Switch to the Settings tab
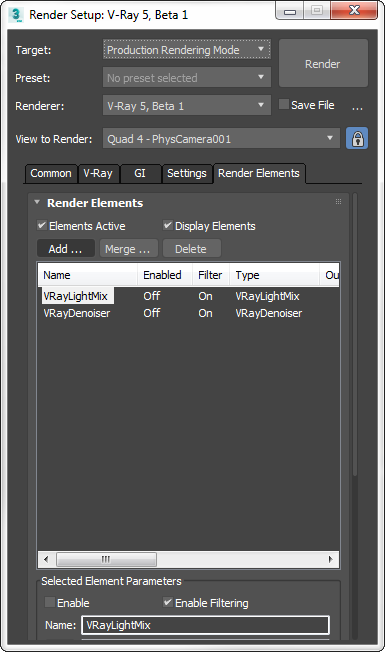Screen dimensions: 385x652 (187, 173)
